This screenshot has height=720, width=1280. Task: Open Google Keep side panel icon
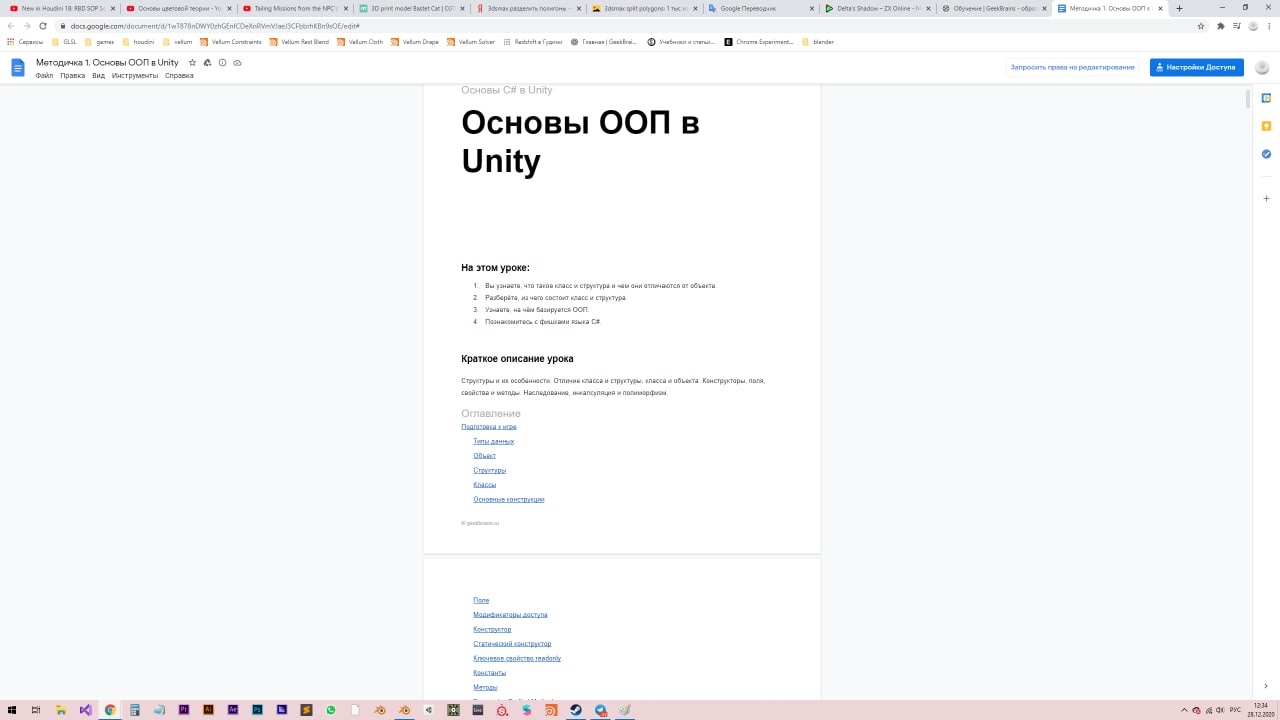click(x=1266, y=126)
